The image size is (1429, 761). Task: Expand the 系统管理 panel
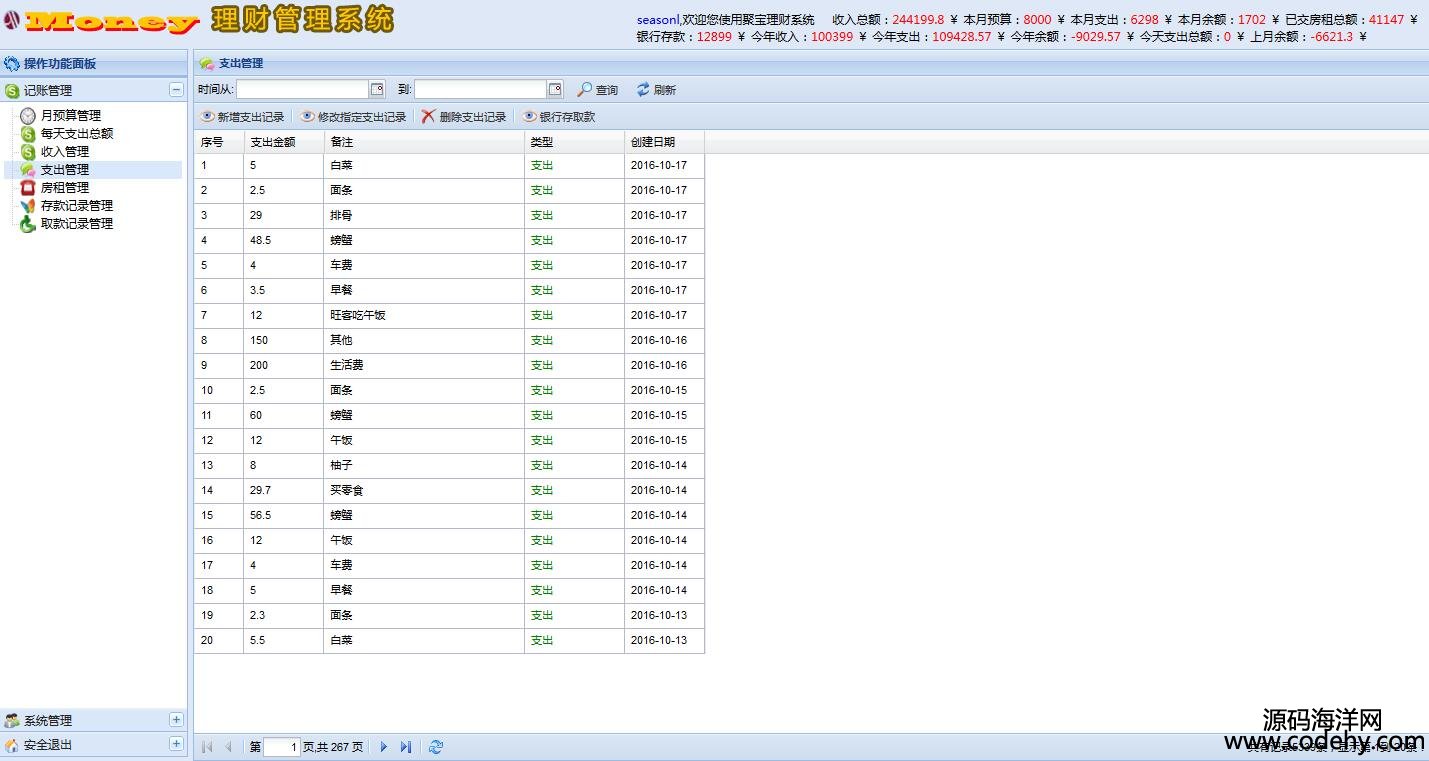tap(176, 720)
